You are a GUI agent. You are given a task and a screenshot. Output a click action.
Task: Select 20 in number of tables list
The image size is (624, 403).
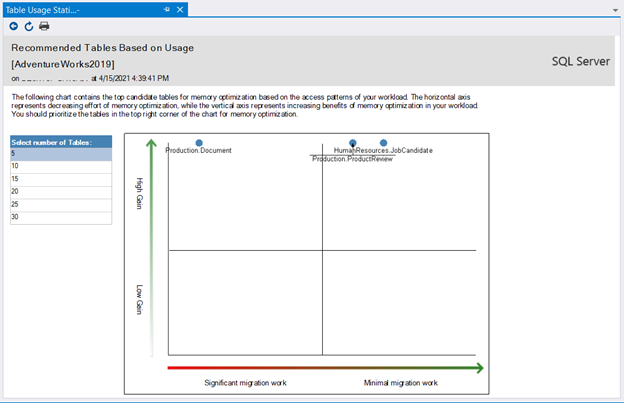[x=61, y=192]
